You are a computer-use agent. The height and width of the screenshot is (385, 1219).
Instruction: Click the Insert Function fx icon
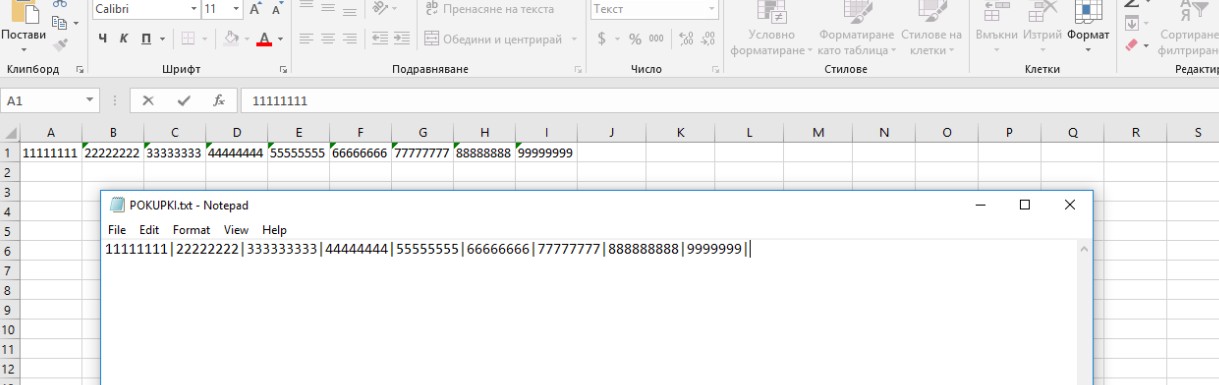pyautogui.click(x=217, y=101)
